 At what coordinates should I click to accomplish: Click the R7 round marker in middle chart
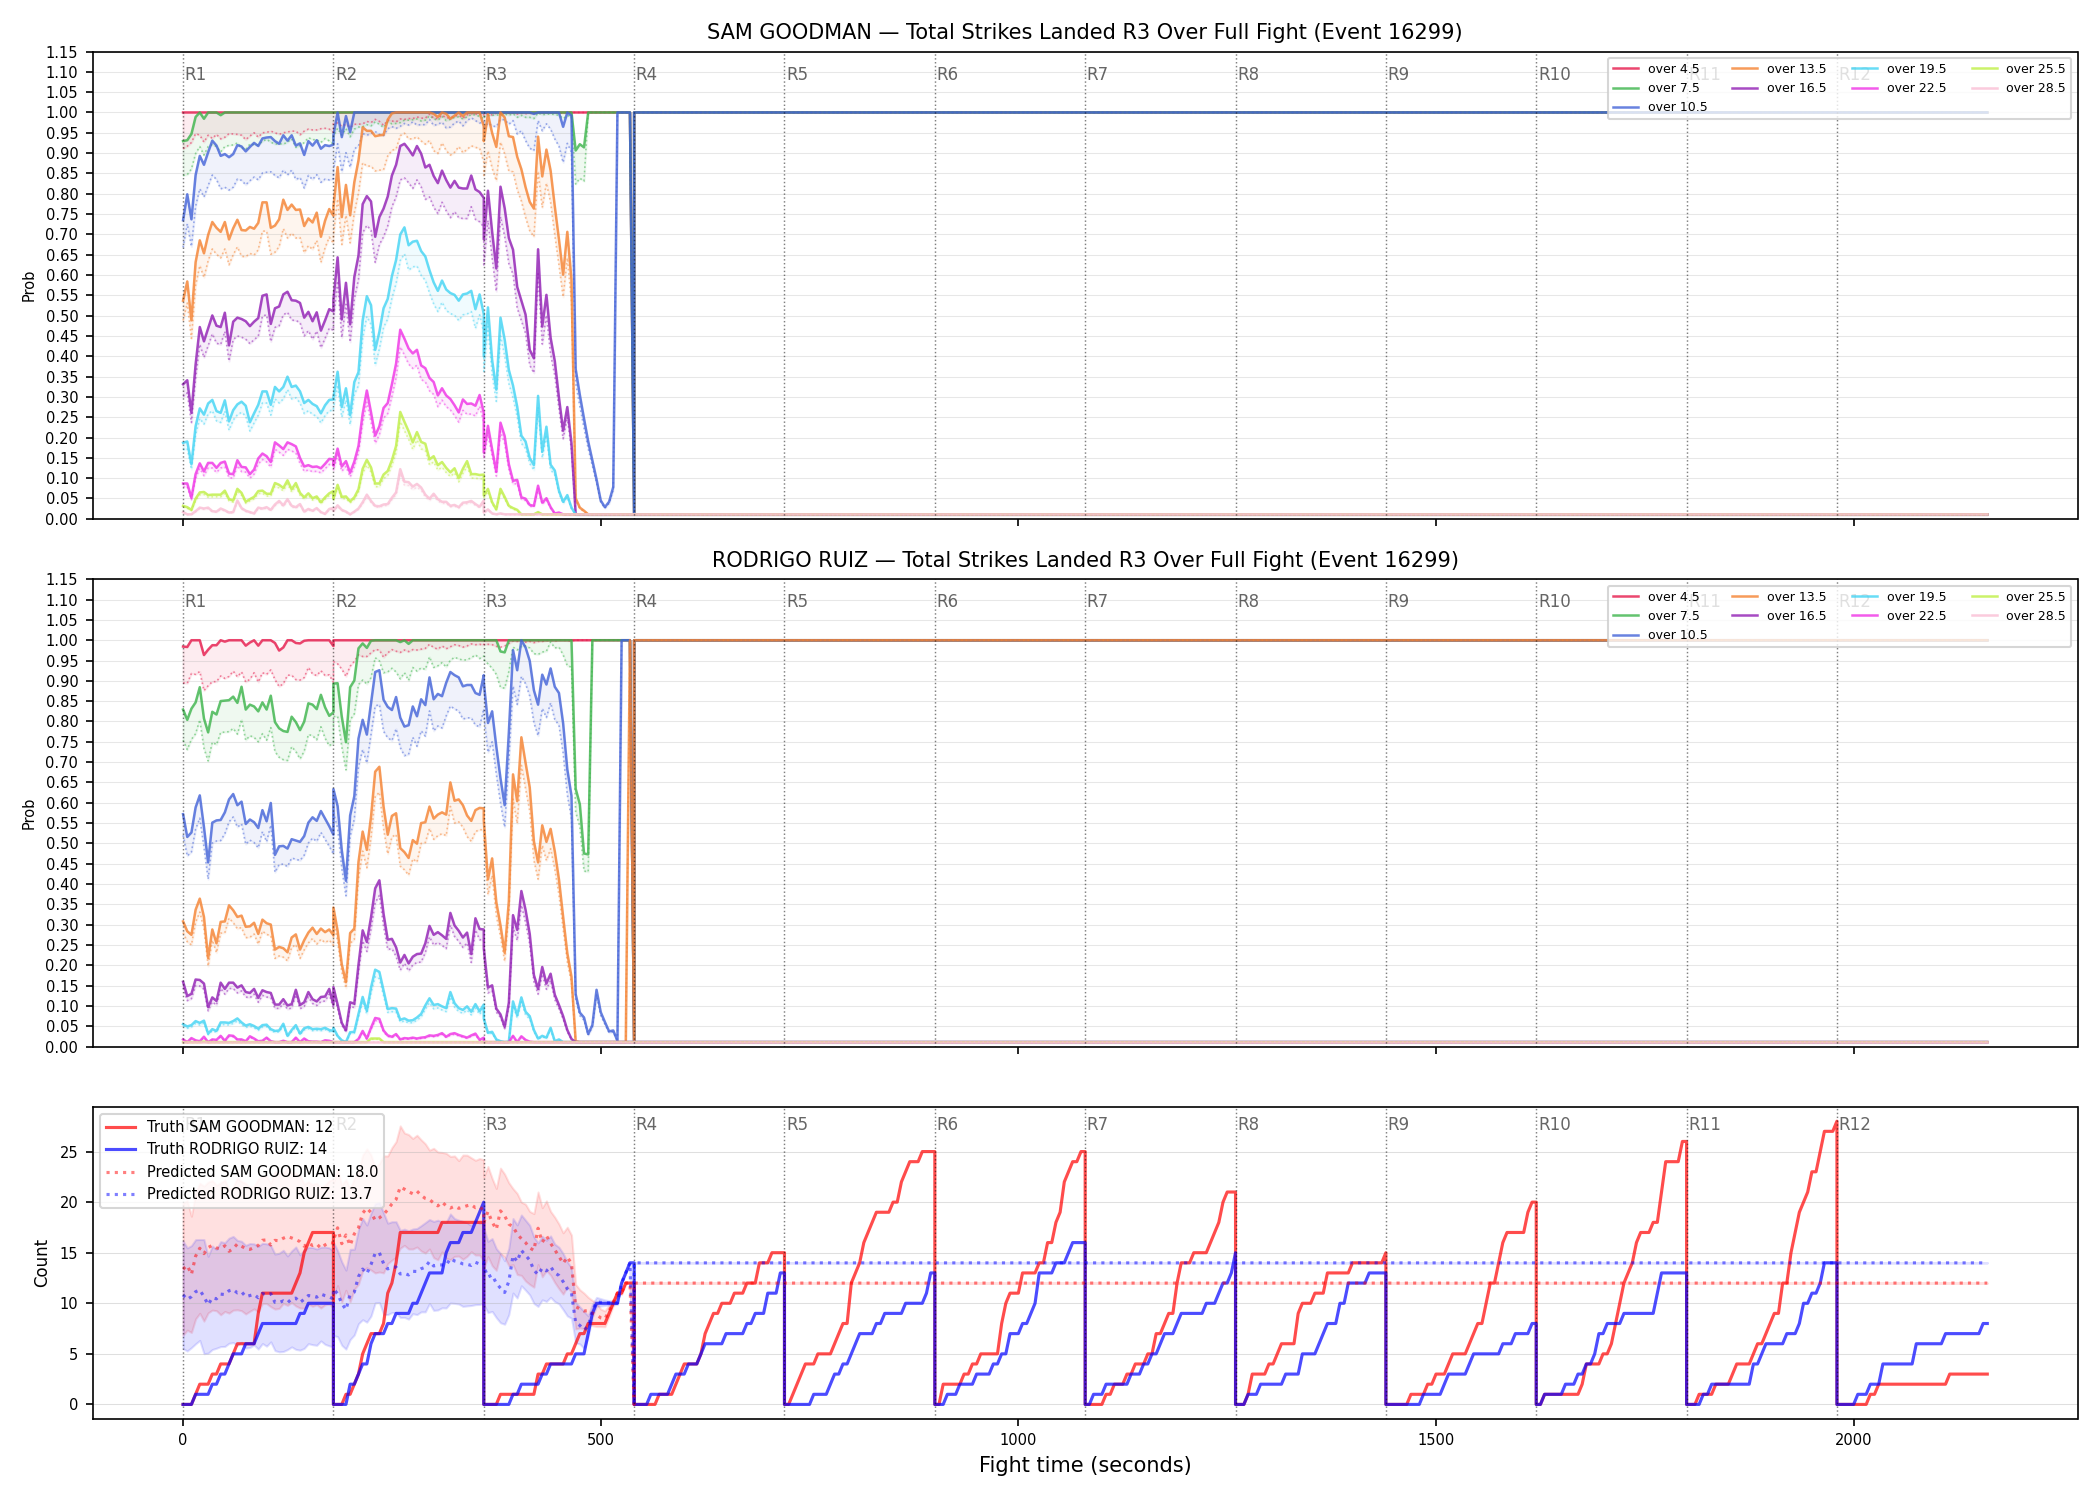tap(1097, 601)
